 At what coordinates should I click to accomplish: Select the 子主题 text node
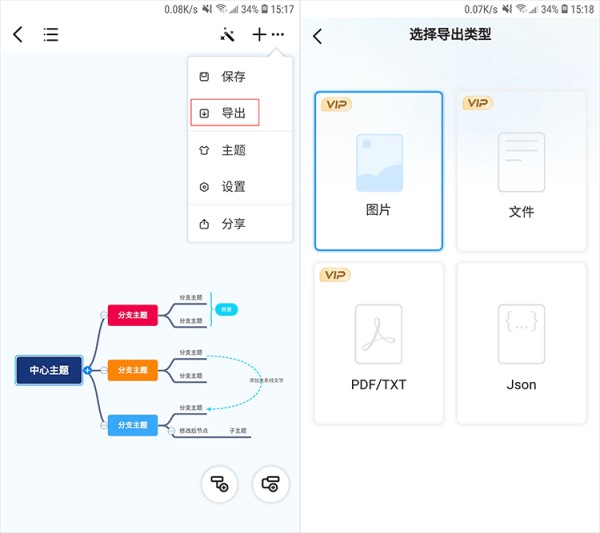238,430
